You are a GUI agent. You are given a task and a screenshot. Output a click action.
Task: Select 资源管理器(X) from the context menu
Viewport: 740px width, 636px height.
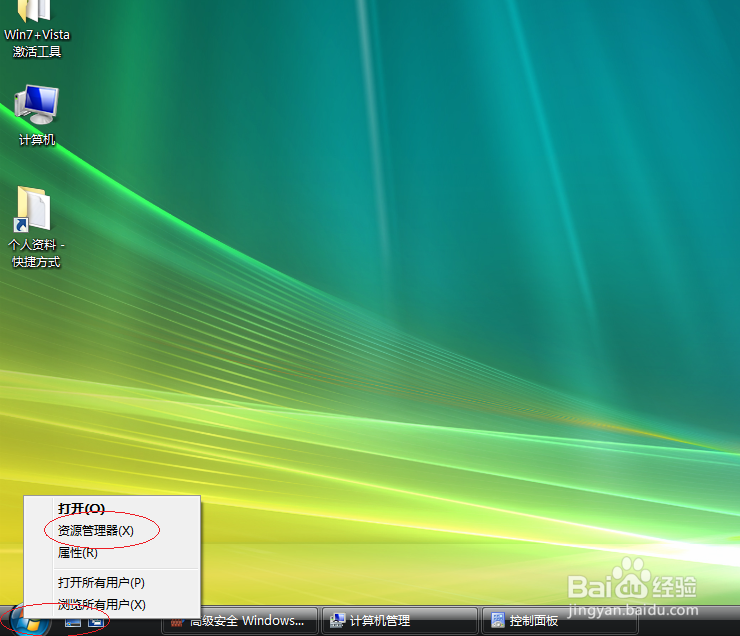pos(112,531)
